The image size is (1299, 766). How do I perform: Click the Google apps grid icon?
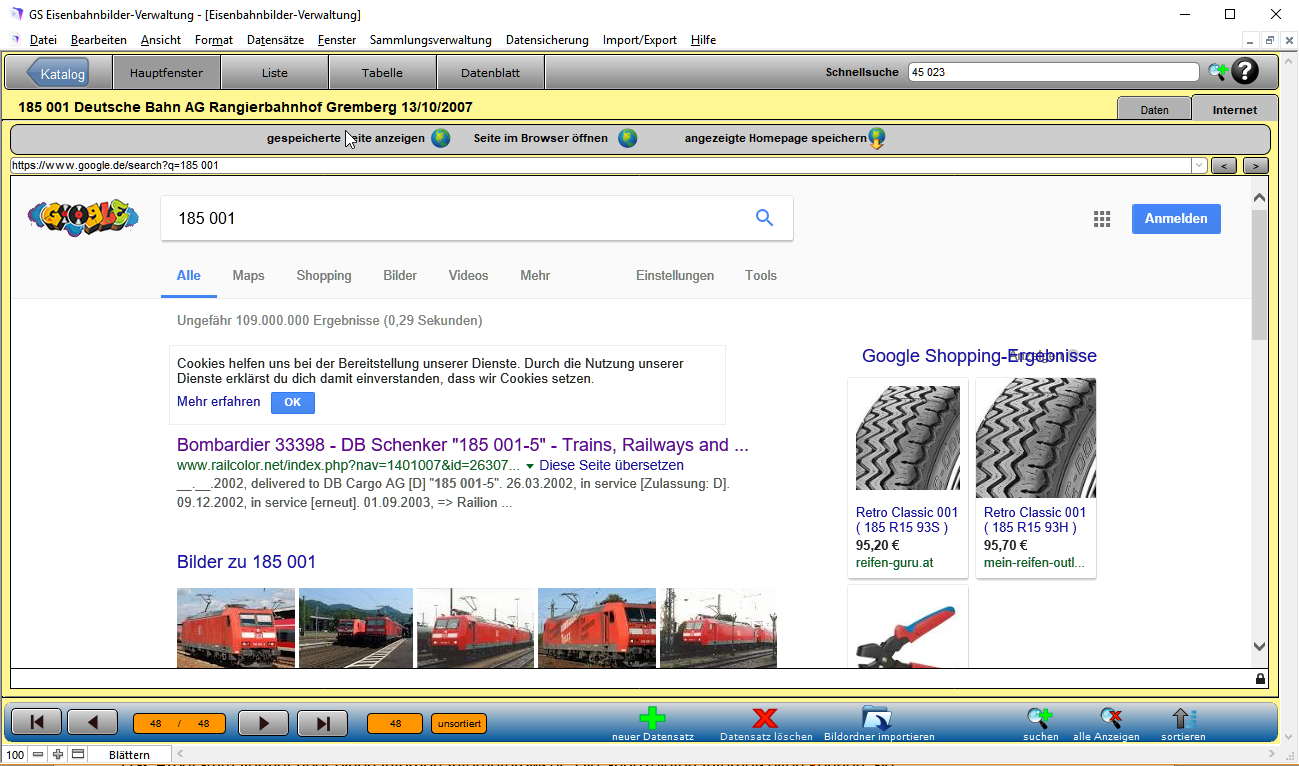[1102, 220]
